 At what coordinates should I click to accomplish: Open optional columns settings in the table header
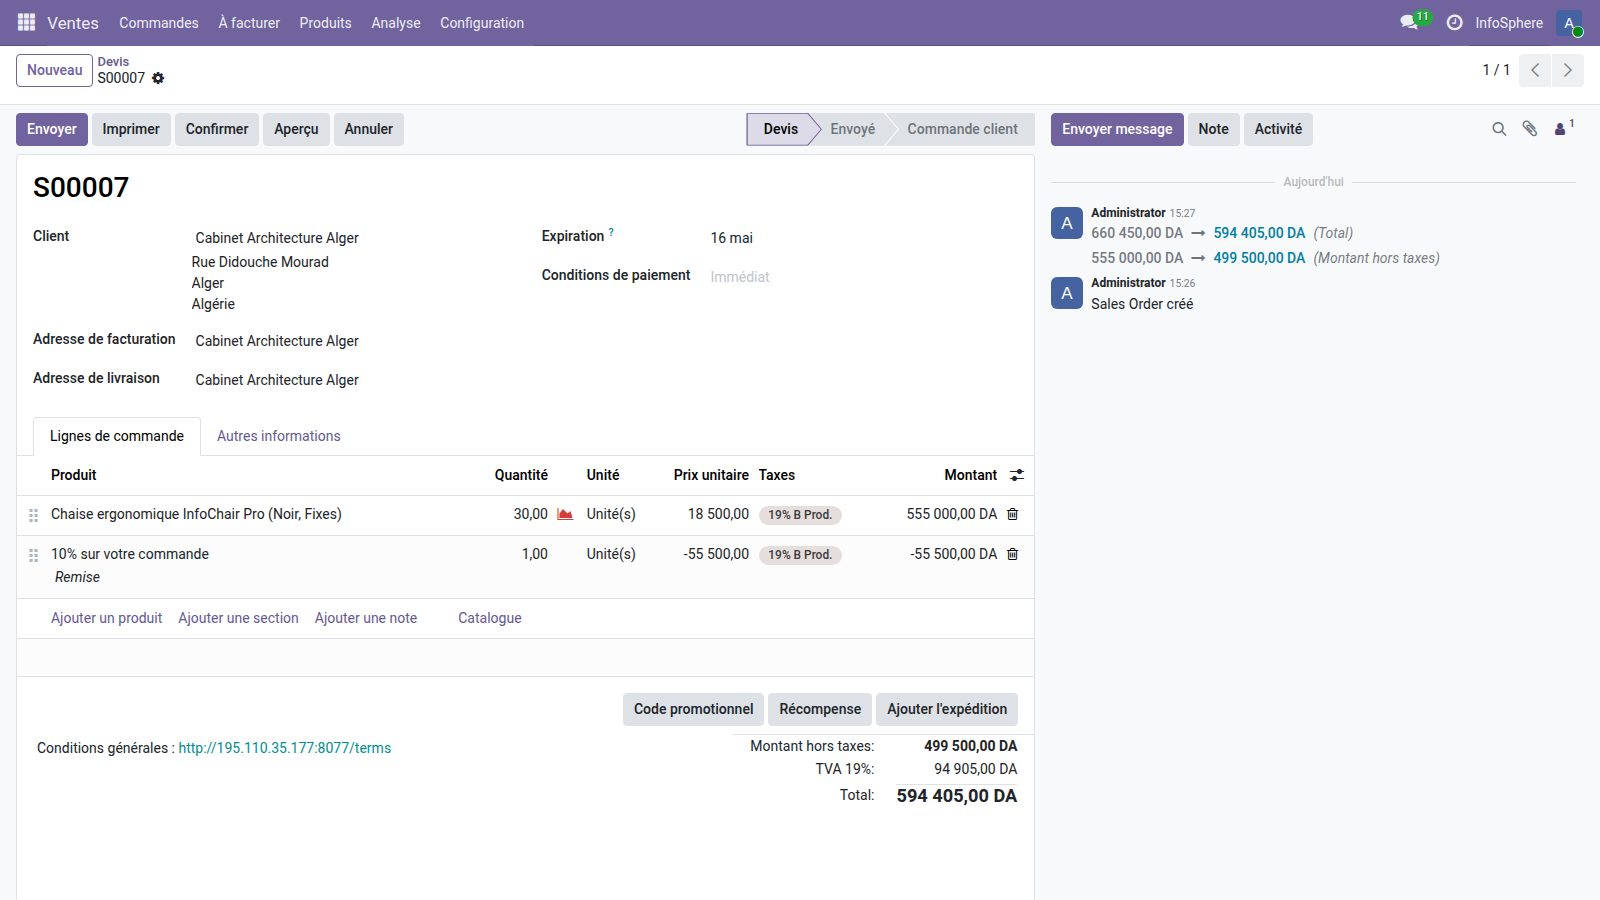(1016, 475)
